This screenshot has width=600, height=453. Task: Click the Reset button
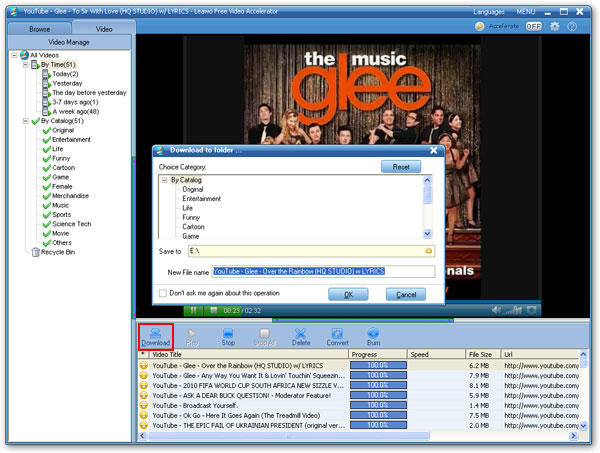[401, 167]
